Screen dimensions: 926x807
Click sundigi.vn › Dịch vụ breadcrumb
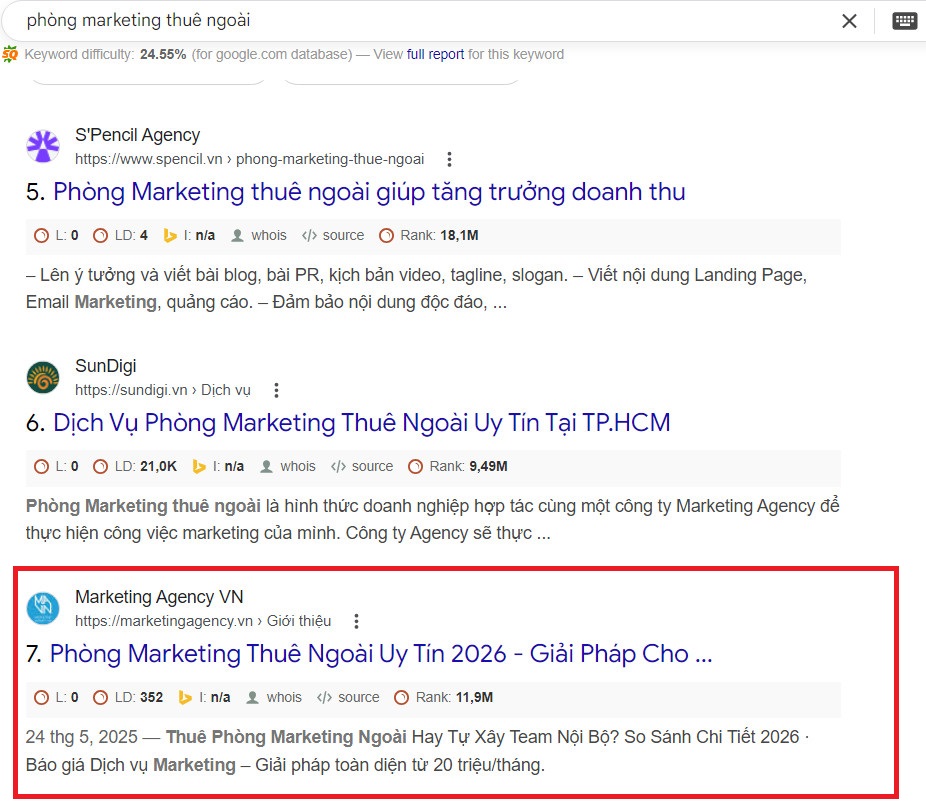[162, 390]
